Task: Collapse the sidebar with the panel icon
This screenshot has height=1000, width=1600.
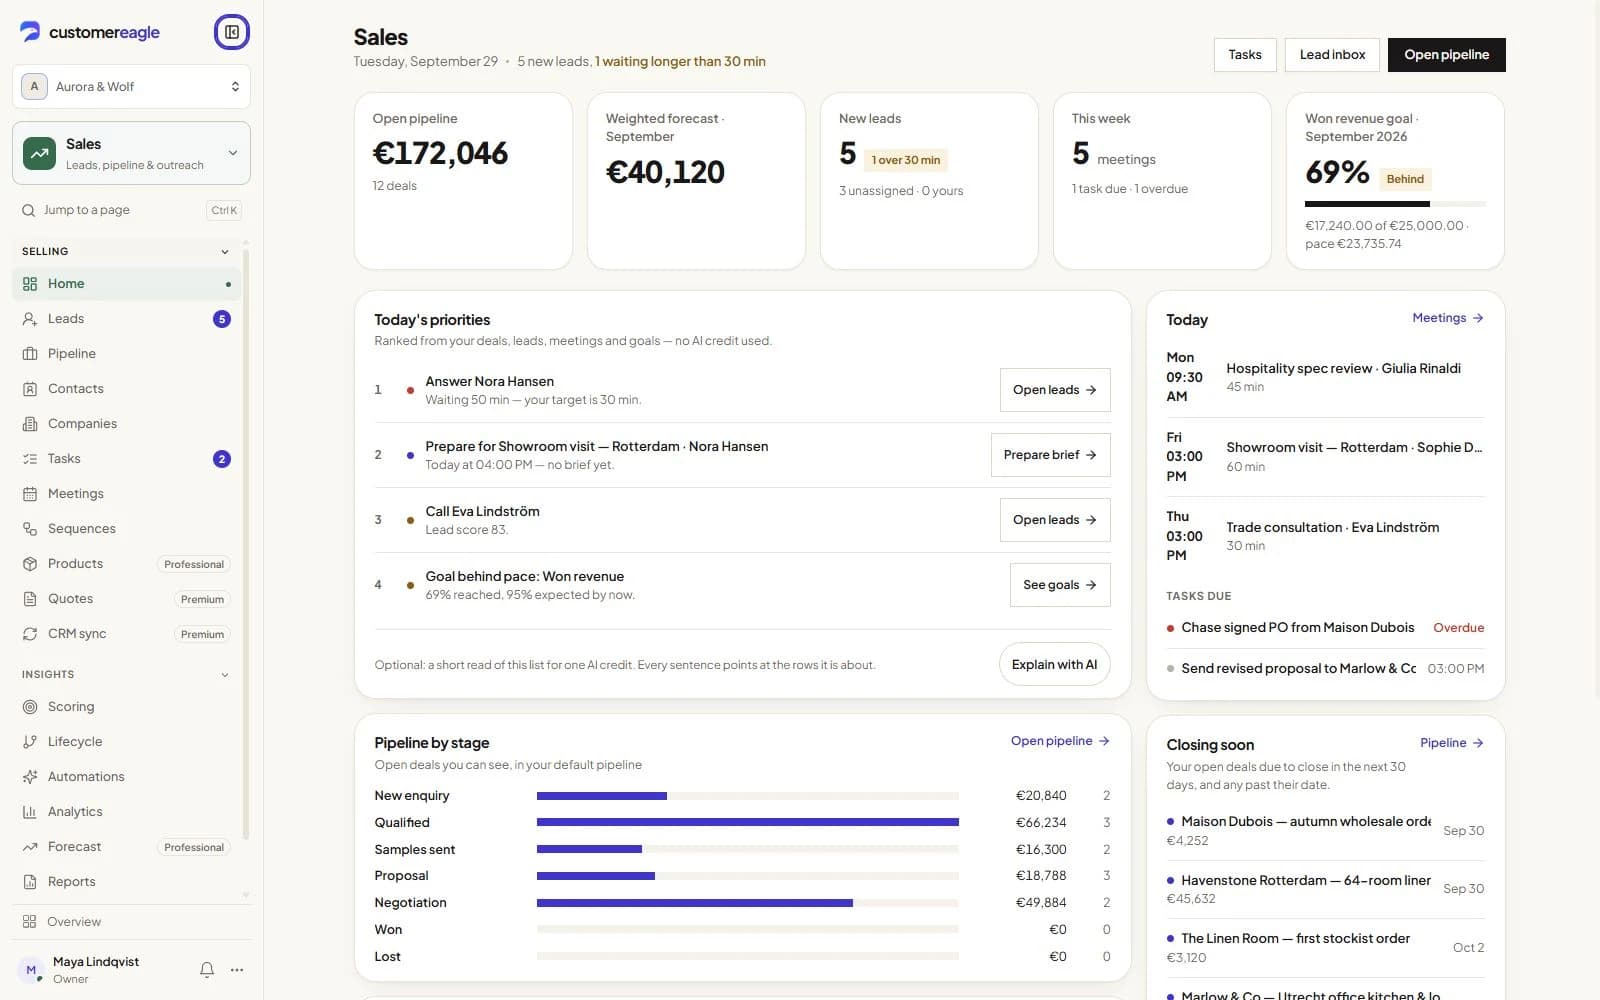Action: 232,32
